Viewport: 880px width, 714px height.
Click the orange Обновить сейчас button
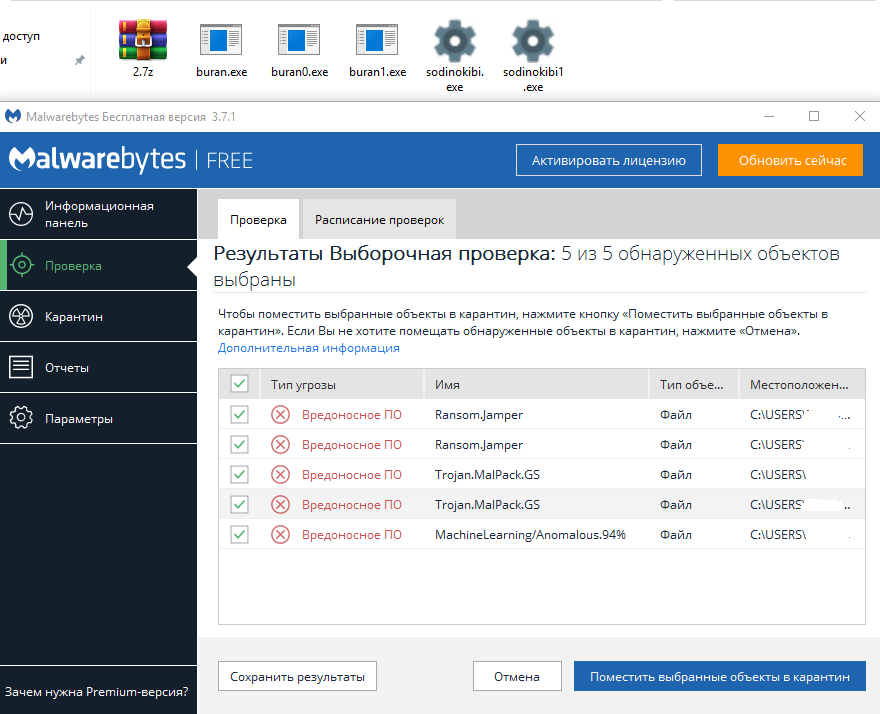790,160
